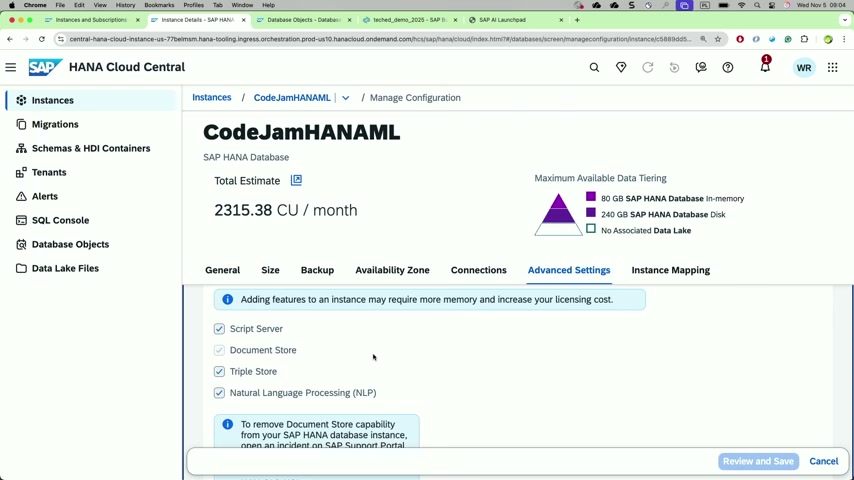The height and width of the screenshot is (480, 854).
Task: Open browser extensions puzzle icon
Action: tap(804, 39)
